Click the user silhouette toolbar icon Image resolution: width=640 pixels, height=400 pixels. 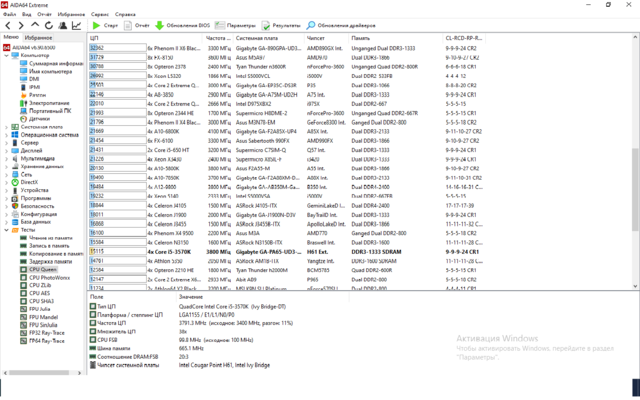coord(62,25)
